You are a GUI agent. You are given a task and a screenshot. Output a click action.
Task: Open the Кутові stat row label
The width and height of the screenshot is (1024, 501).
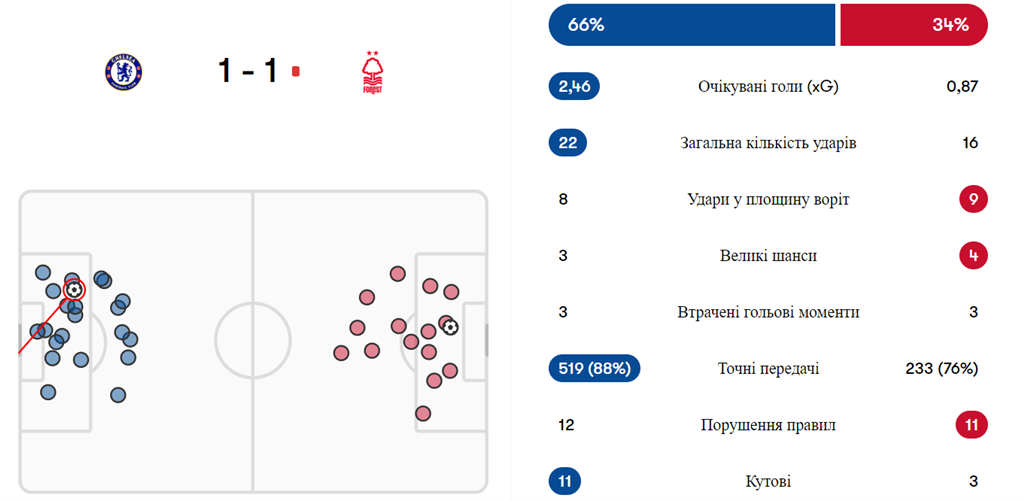coord(768,482)
